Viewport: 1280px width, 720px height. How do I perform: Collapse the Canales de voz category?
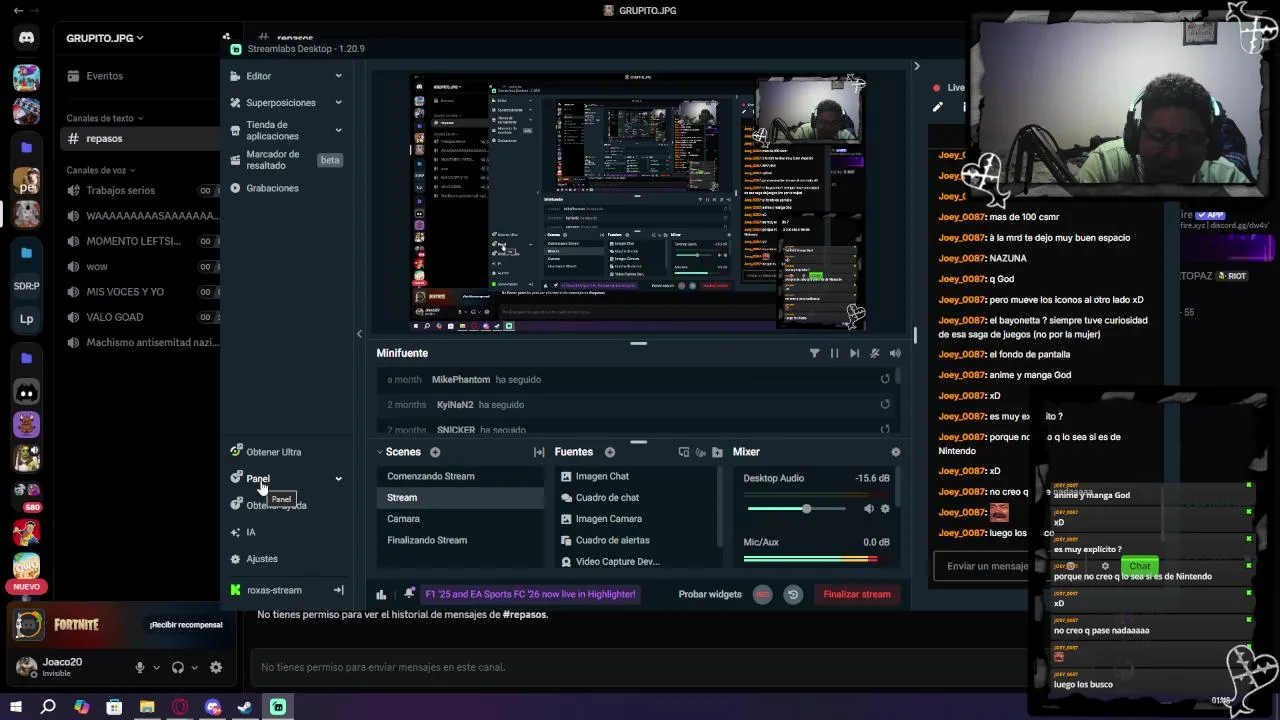(101, 170)
